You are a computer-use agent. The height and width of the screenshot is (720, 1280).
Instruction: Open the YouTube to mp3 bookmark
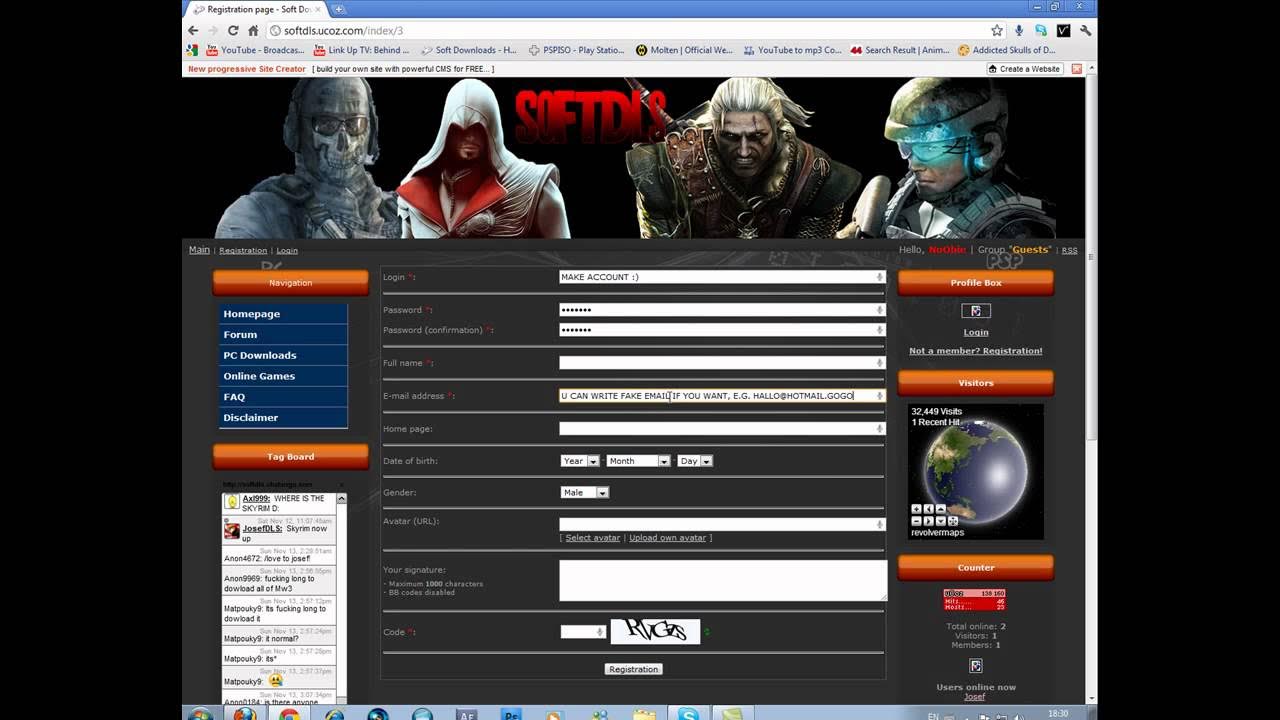coord(792,50)
